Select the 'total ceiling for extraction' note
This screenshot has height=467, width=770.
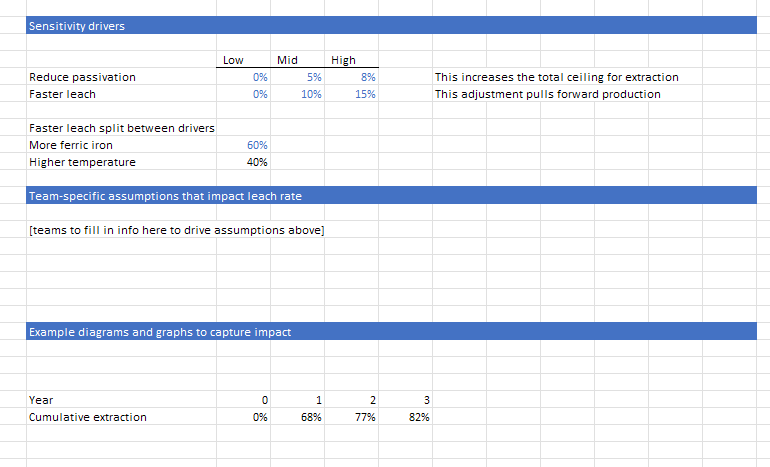(x=556, y=77)
